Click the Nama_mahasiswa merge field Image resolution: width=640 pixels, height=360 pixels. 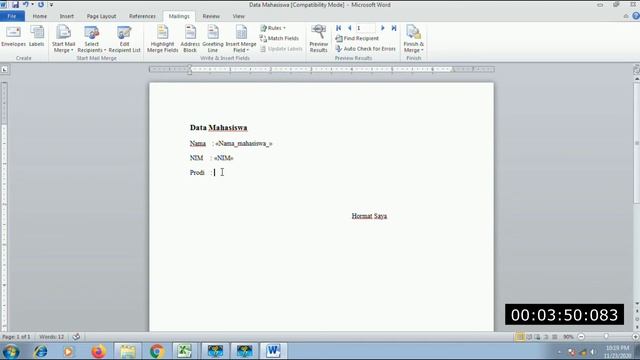(244, 143)
